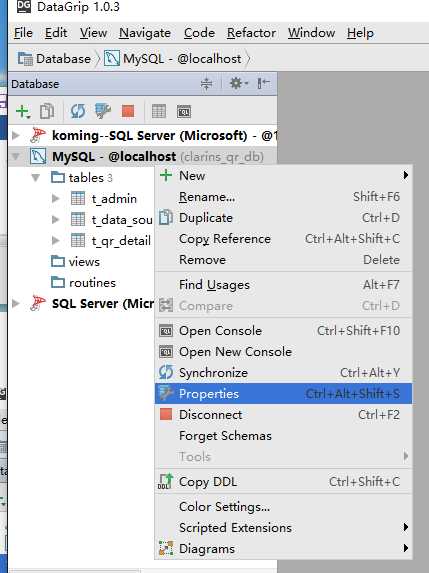Click the Disconnect menu entry
Screen dimensions: 429x573
pyautogui.click(x=283, y=414)
